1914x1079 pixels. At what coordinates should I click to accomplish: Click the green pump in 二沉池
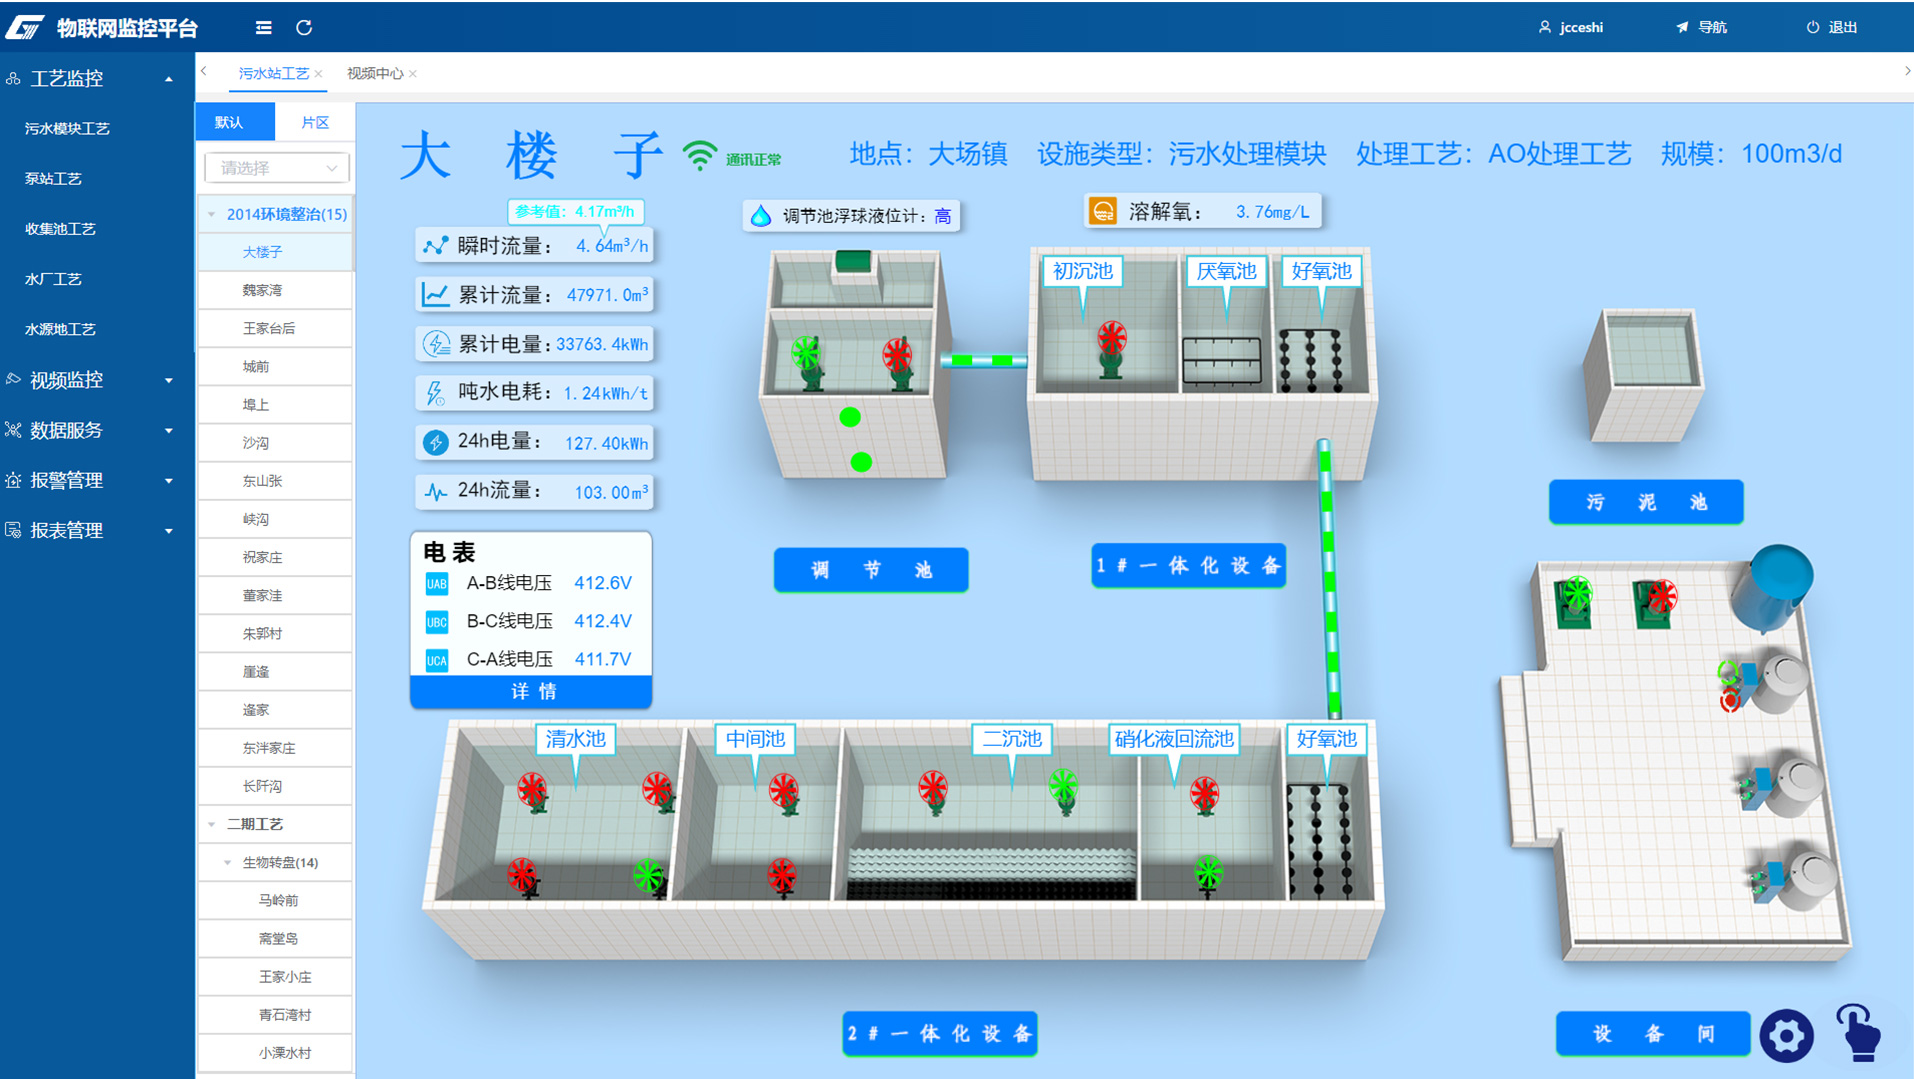[1063, 791]
